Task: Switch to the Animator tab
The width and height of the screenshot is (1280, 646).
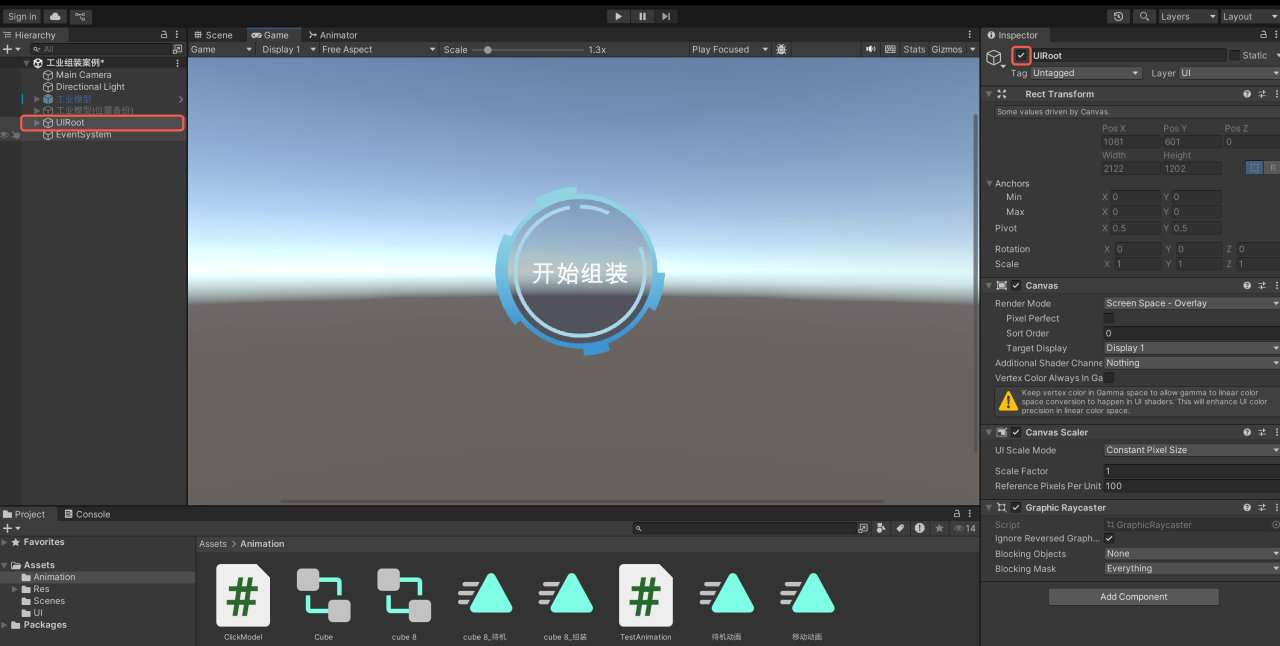Action: click(333, 35)
